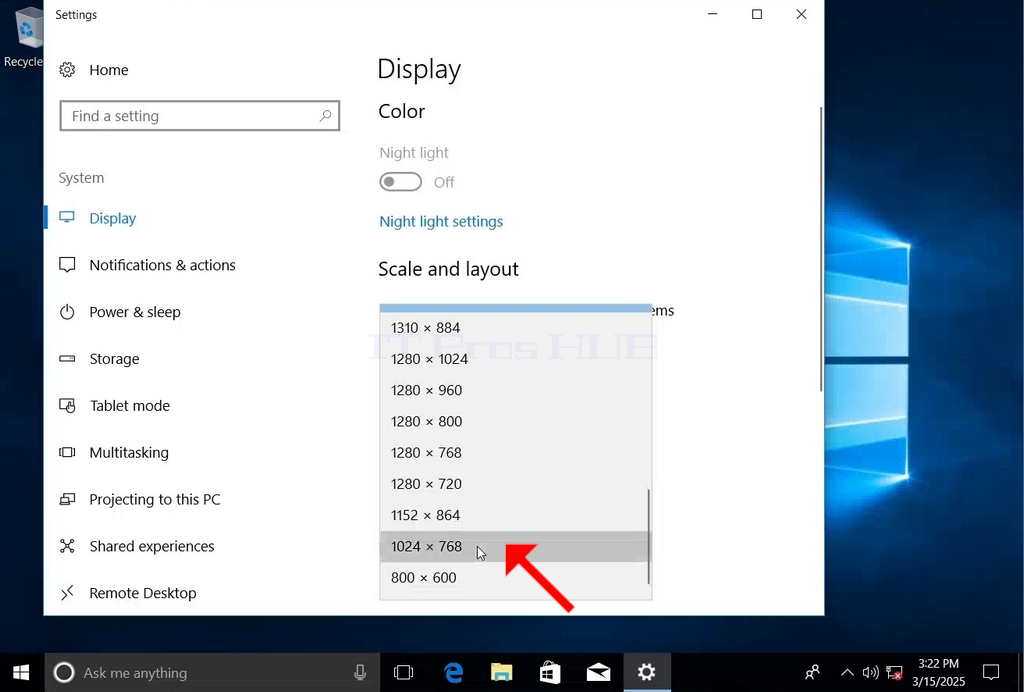This screenshot has height=692, width=1024.
Task: Launch Microsoft Edge from the taskbar
Action: point(453,672)
